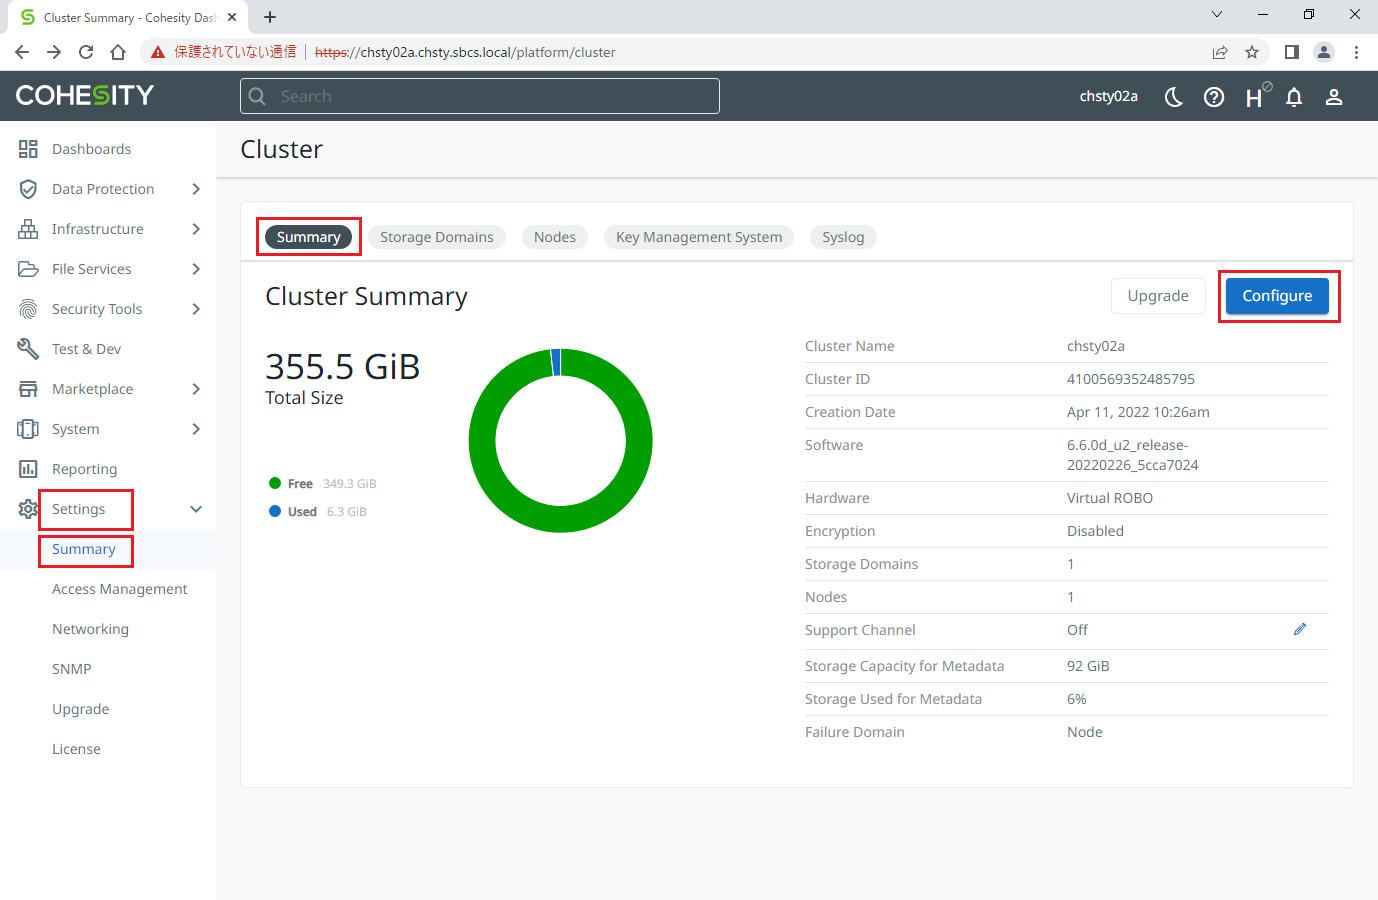Expand Marketplace submenu chevron
Screen dimensions: 1378x900
[196, 389]
